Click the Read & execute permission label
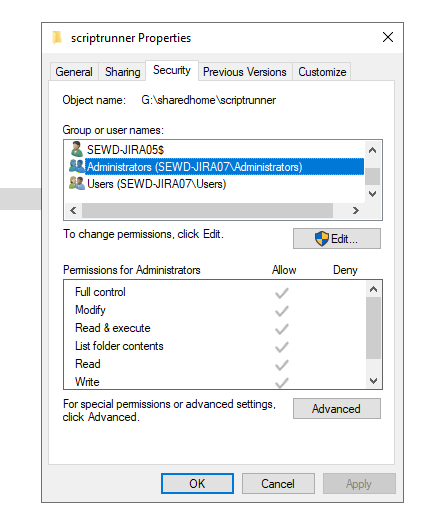The height and width of the screenshot is (515, 437). click(x=113, y=328)
